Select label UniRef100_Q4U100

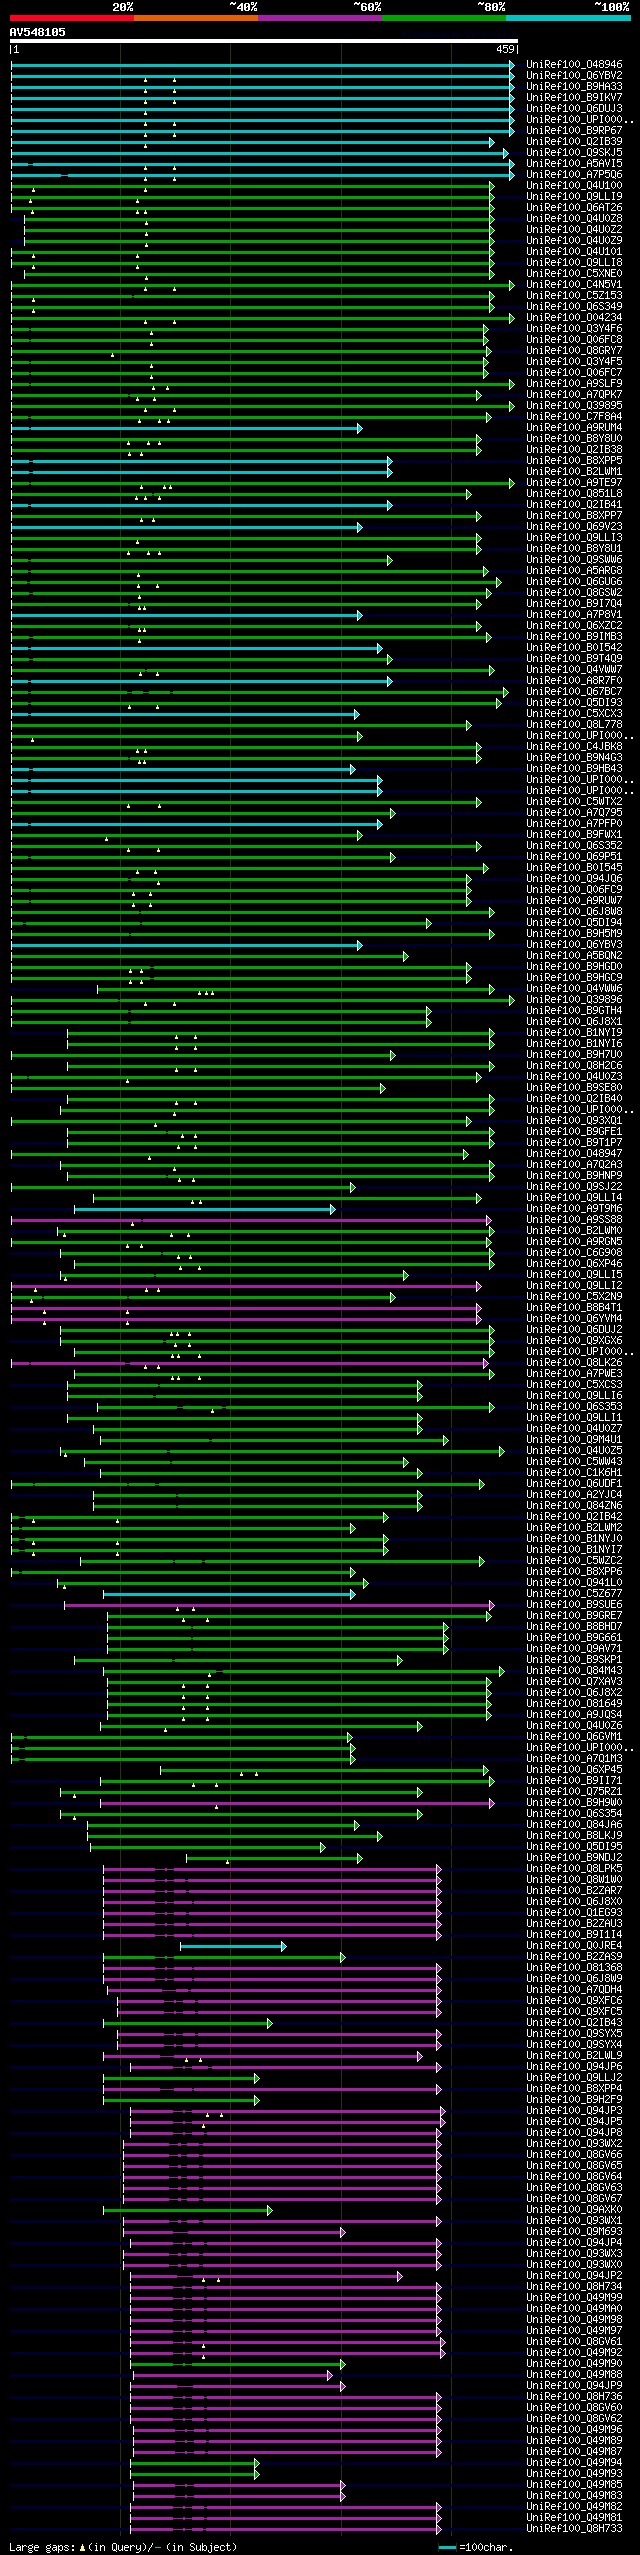point(574,185)
